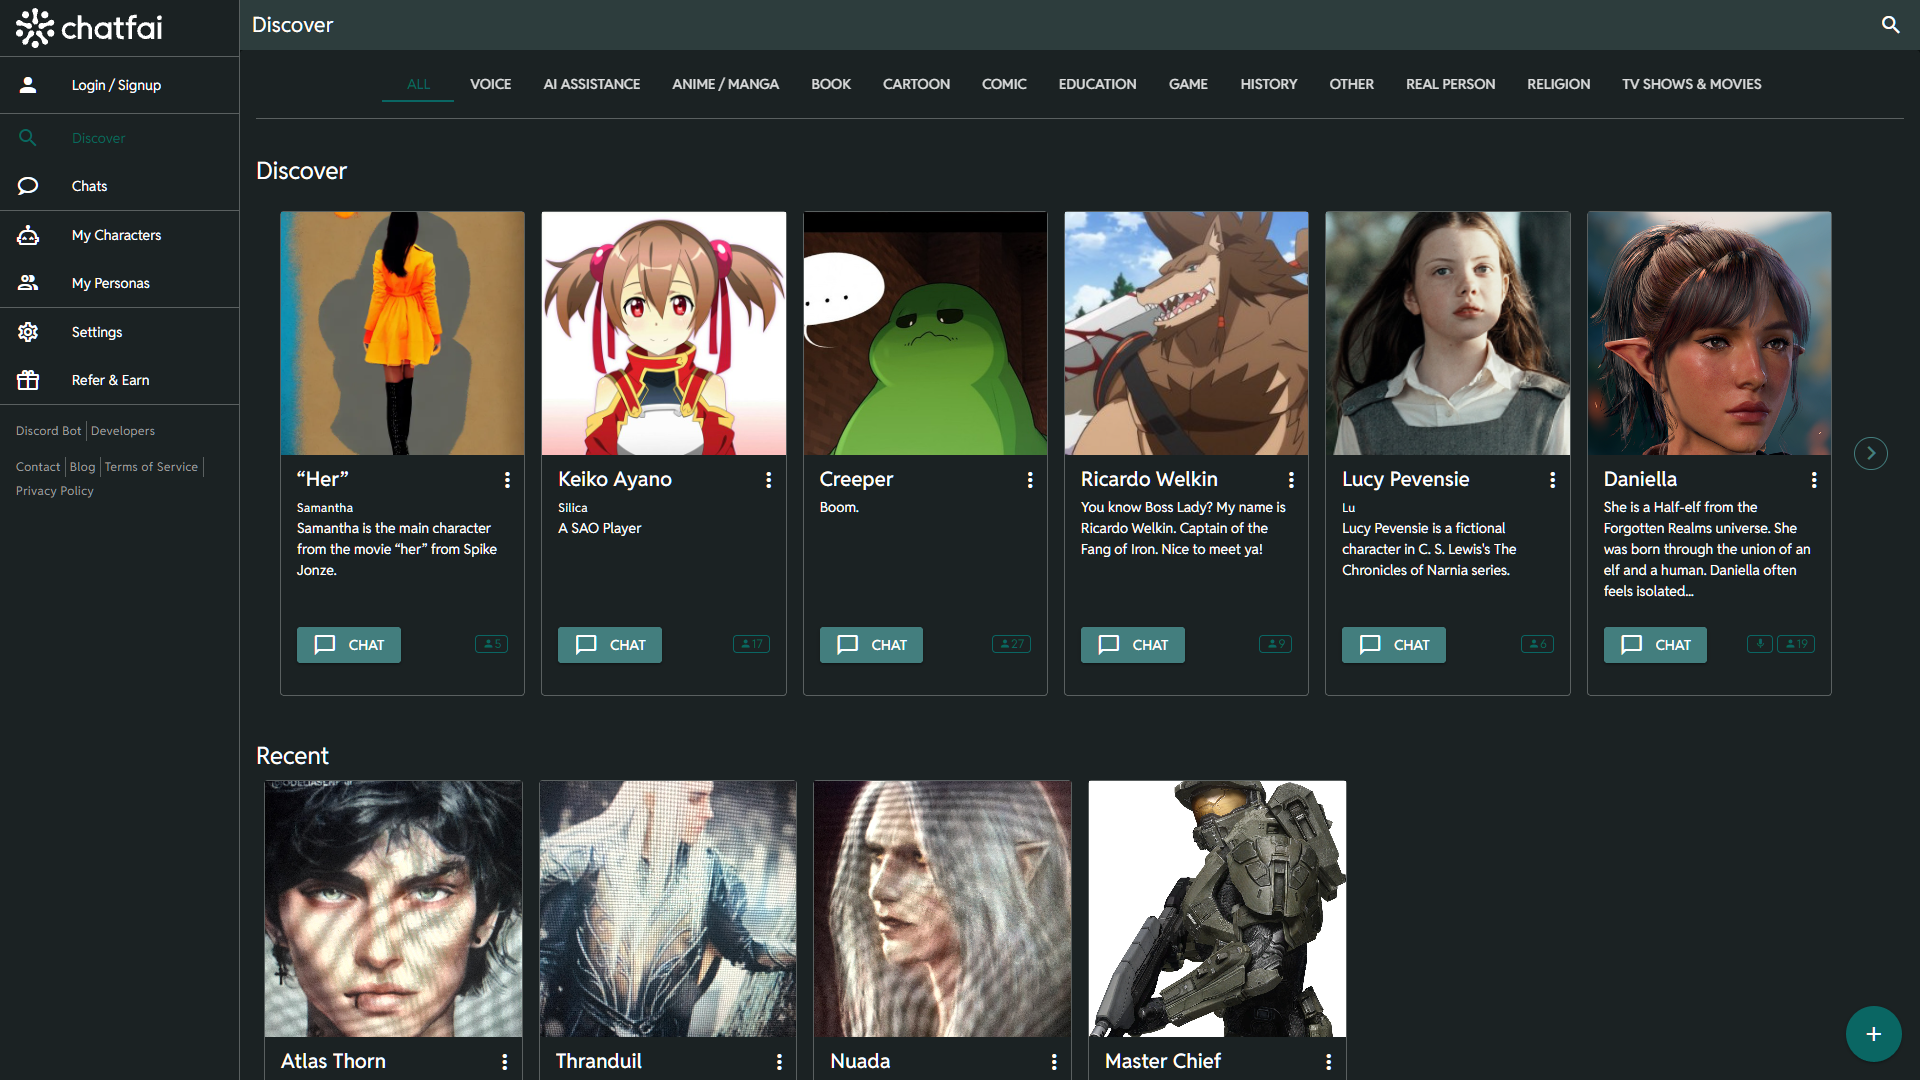Click the right chevron to see more characters
Viewport: 1920px width, 1080px height.
pyautogui.click(x=1870, y=453)
